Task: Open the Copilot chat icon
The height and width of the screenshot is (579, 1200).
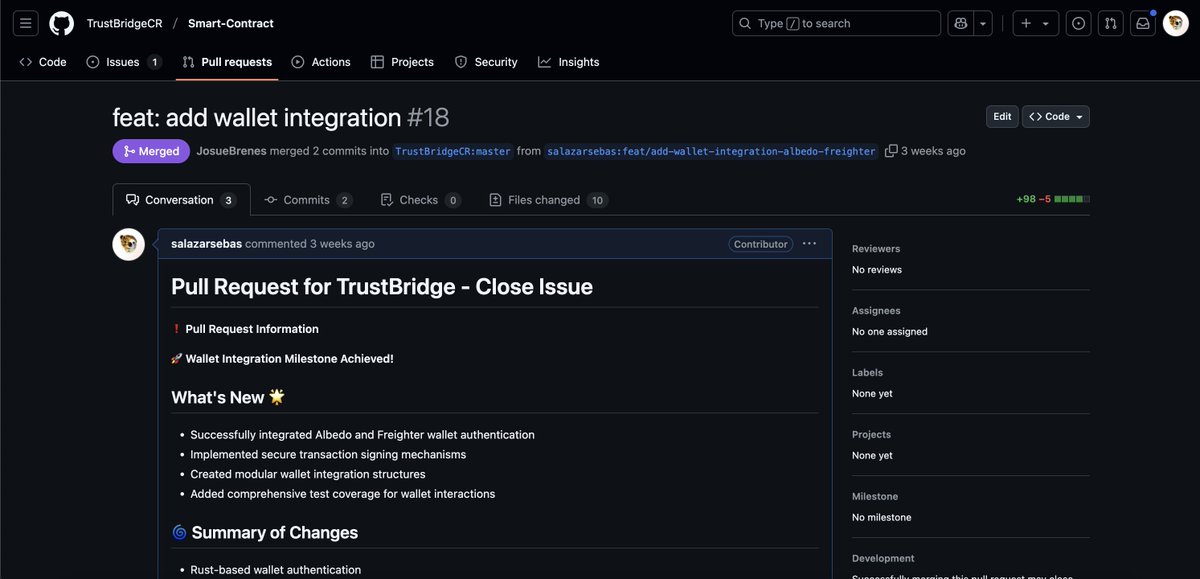Action: pyautogui.click(x=961, y=23)
